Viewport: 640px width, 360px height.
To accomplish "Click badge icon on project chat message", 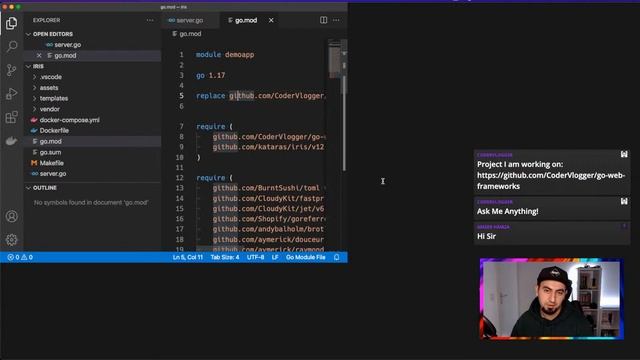I will tap(624, 154).
